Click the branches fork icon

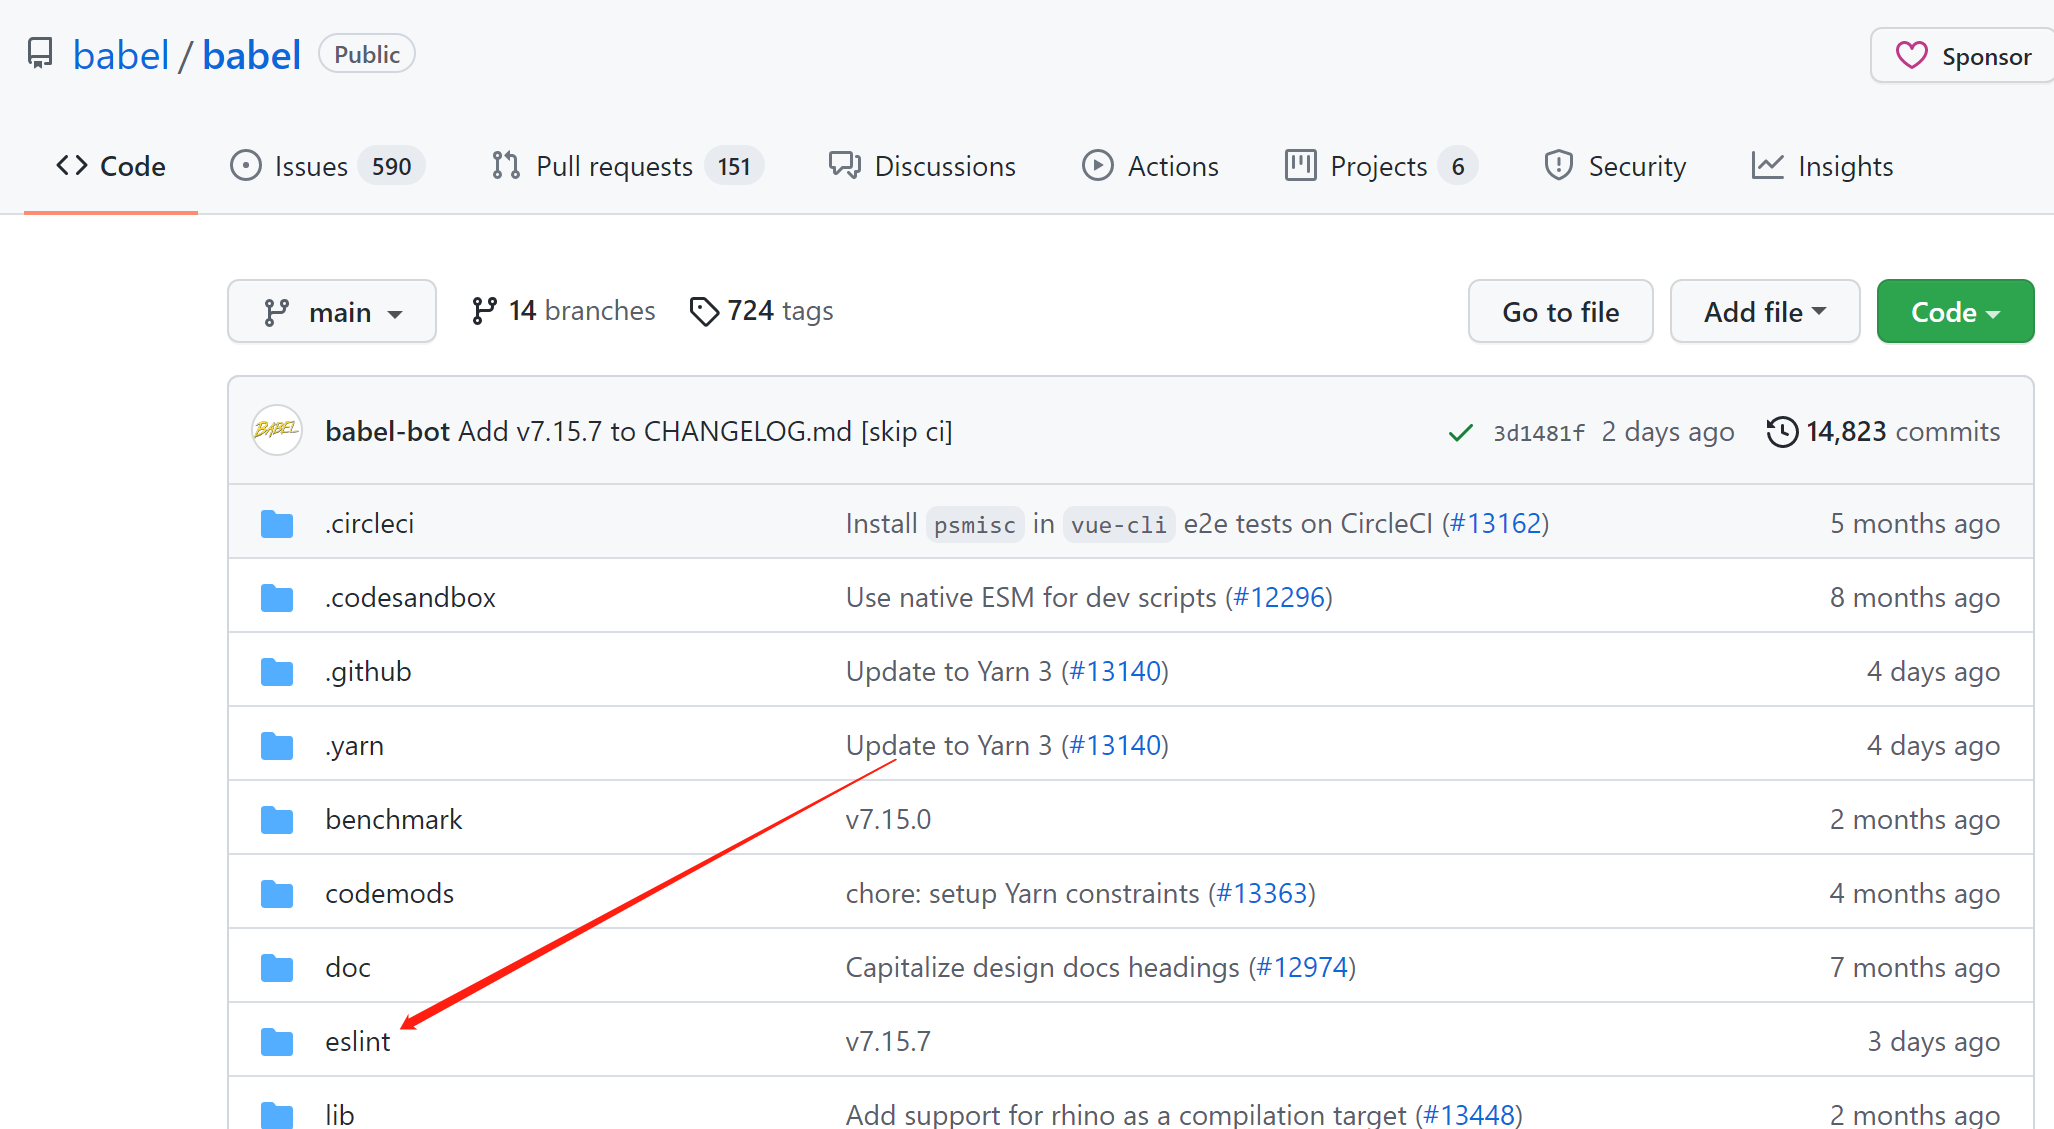coord(484,311)
